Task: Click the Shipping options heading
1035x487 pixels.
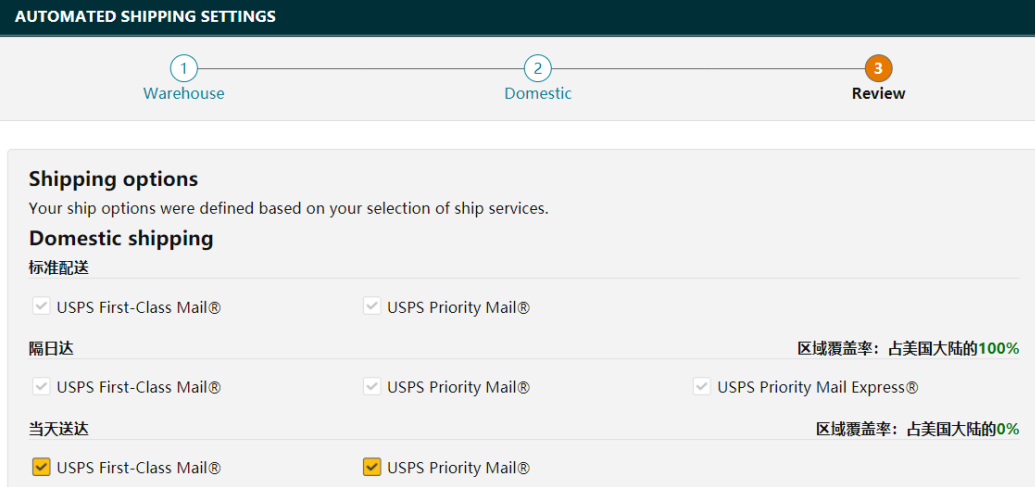Action: click(x=113, y=179)
